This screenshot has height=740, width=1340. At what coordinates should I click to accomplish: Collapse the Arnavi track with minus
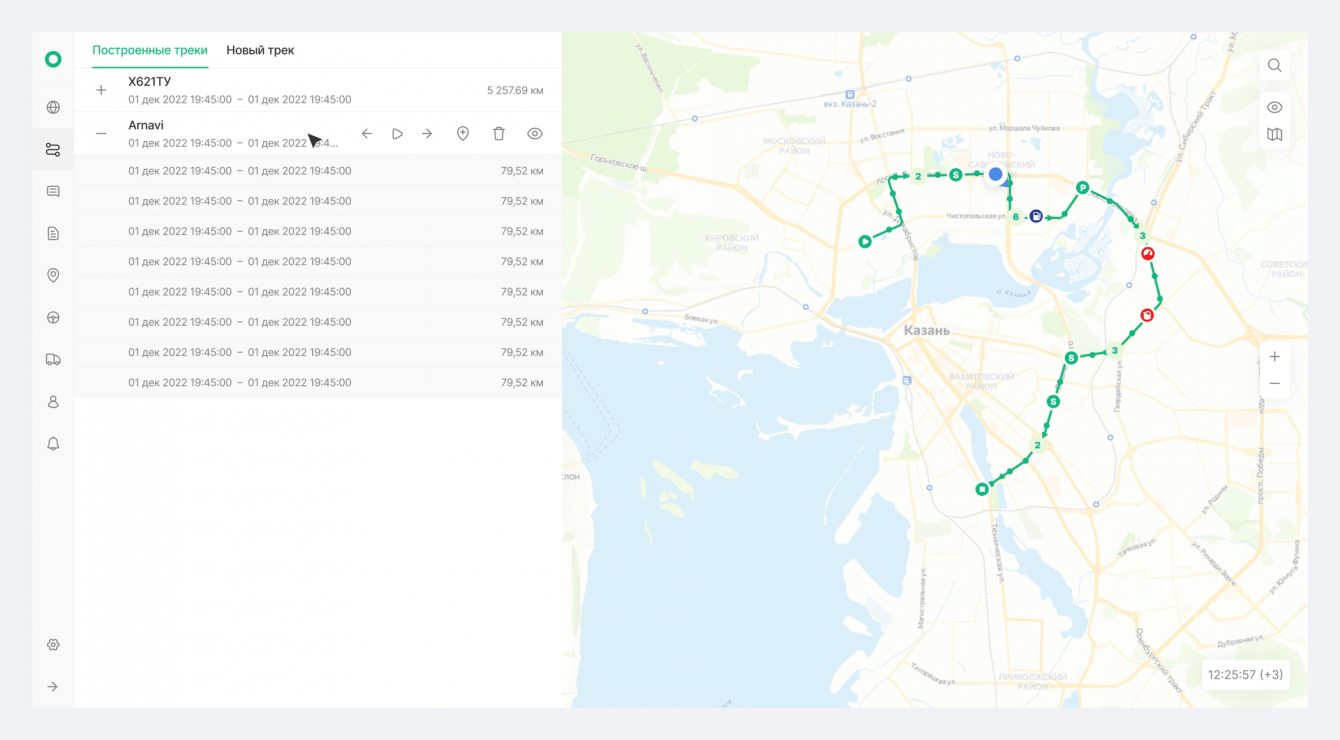click(101, 133)
